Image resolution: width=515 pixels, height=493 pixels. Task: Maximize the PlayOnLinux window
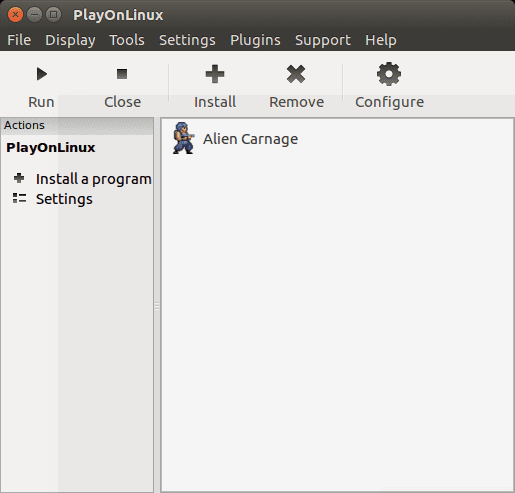[53, 15]
